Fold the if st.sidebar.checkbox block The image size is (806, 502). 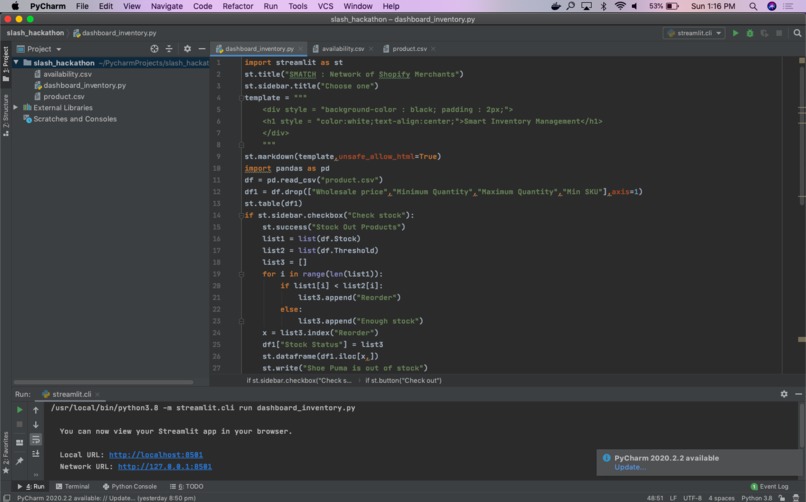(241, 215)
